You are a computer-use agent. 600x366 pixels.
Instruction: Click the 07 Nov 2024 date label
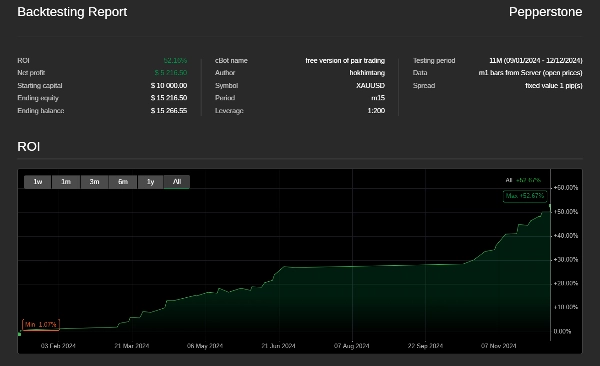(498, 346)
